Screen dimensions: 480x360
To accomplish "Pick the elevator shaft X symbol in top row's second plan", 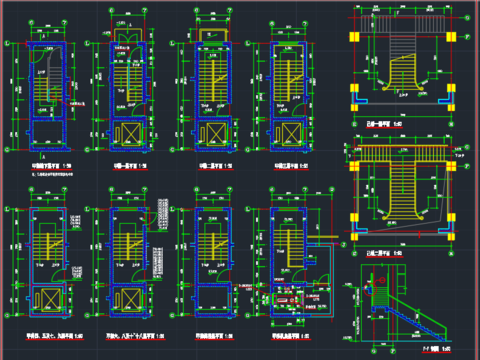I will click(x=131, y=134).
